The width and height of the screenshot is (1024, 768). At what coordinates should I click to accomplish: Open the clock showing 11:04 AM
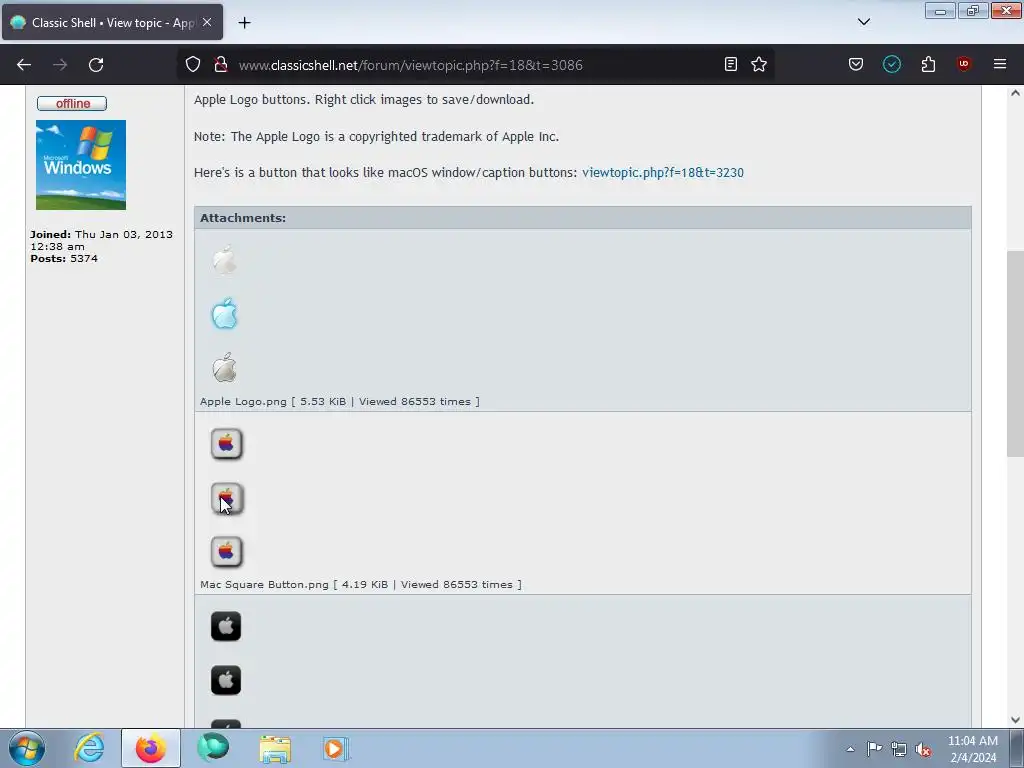coord(972,749)
